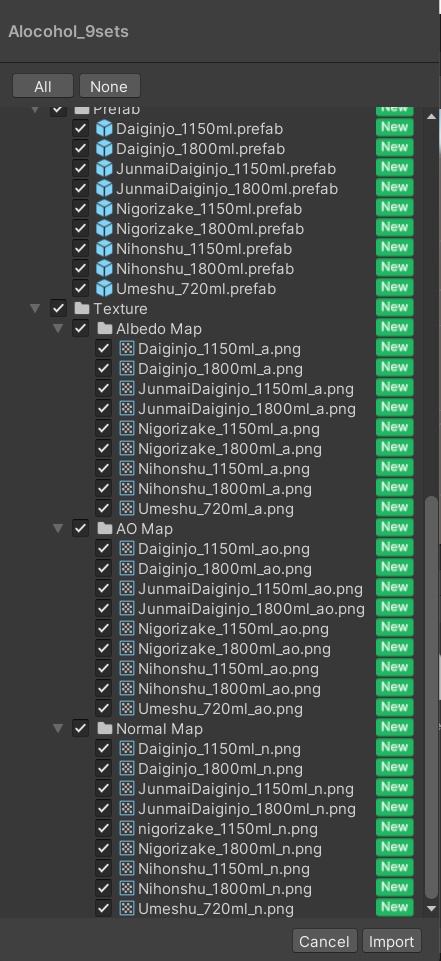441x961 pixels.
Task: Click the Texture folder icon
Action: coord(81,308)
